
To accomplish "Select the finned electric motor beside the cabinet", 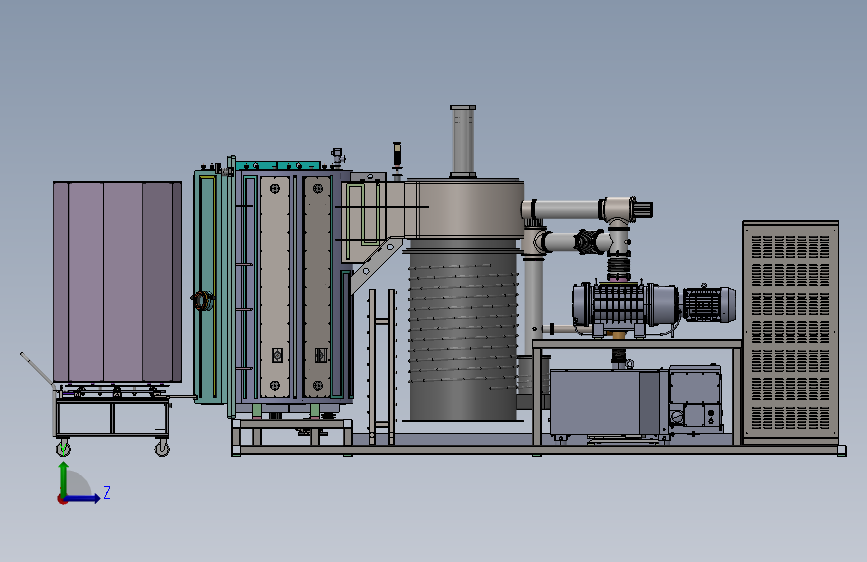I will (x=709, y=304).
